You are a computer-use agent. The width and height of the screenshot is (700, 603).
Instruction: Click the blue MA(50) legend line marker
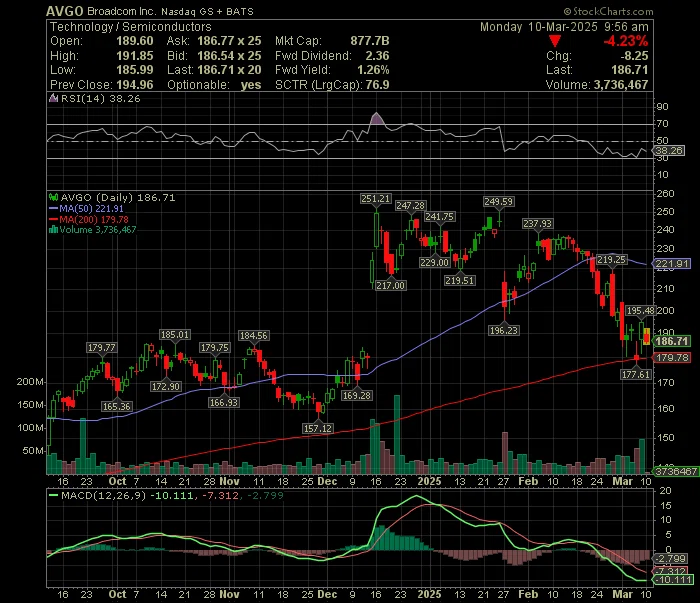[54, 208]
